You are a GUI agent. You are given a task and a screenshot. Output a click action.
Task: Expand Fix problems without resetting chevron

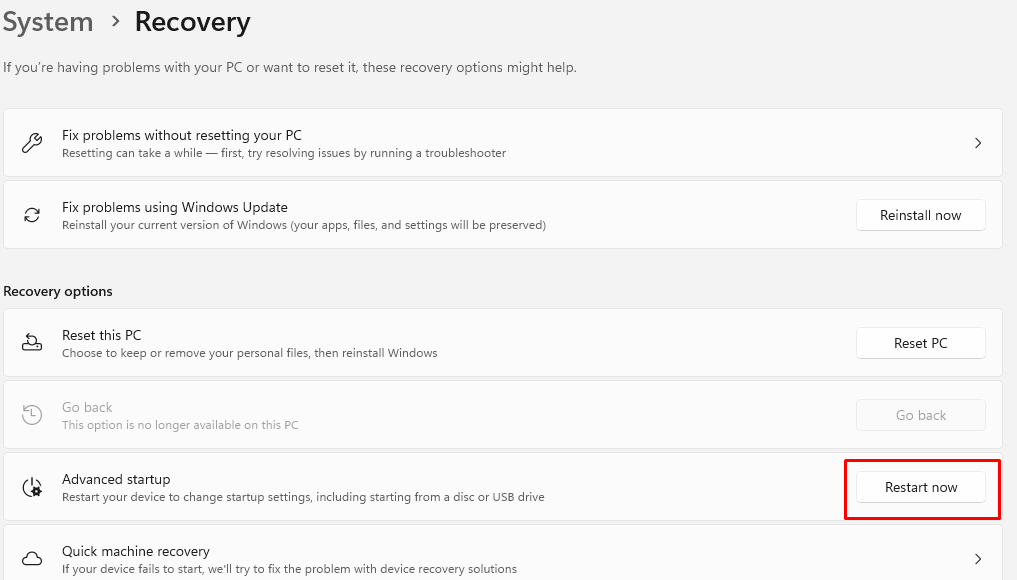pyautogui.click(x=978, y=143)
